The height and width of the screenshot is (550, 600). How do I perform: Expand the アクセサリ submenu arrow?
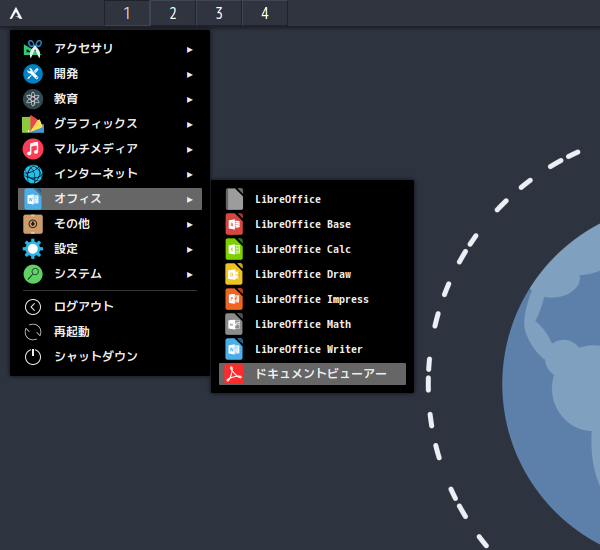tap(189, 50)
